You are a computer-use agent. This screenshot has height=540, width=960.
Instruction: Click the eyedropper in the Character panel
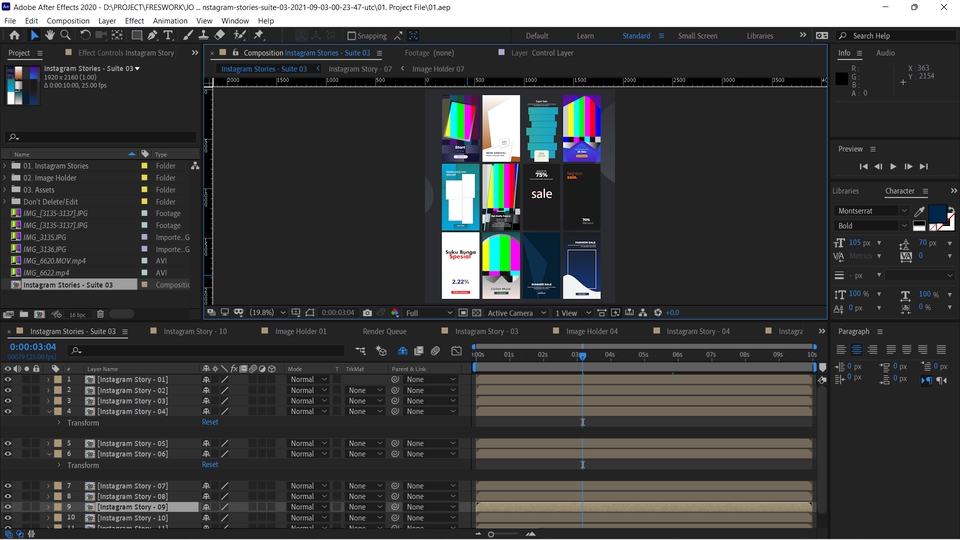pos(920,211)
